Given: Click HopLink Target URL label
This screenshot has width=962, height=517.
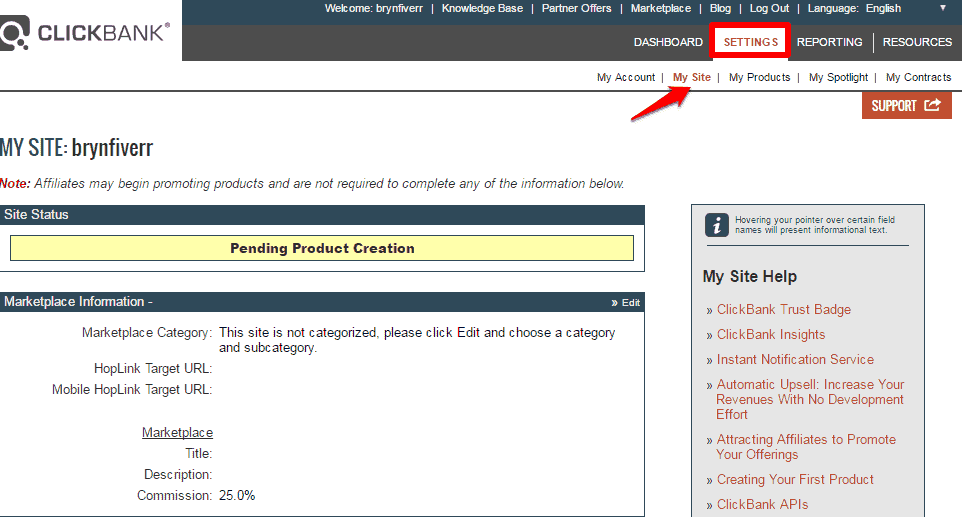Looking at the screenshot, I should (x=153, y=369).
